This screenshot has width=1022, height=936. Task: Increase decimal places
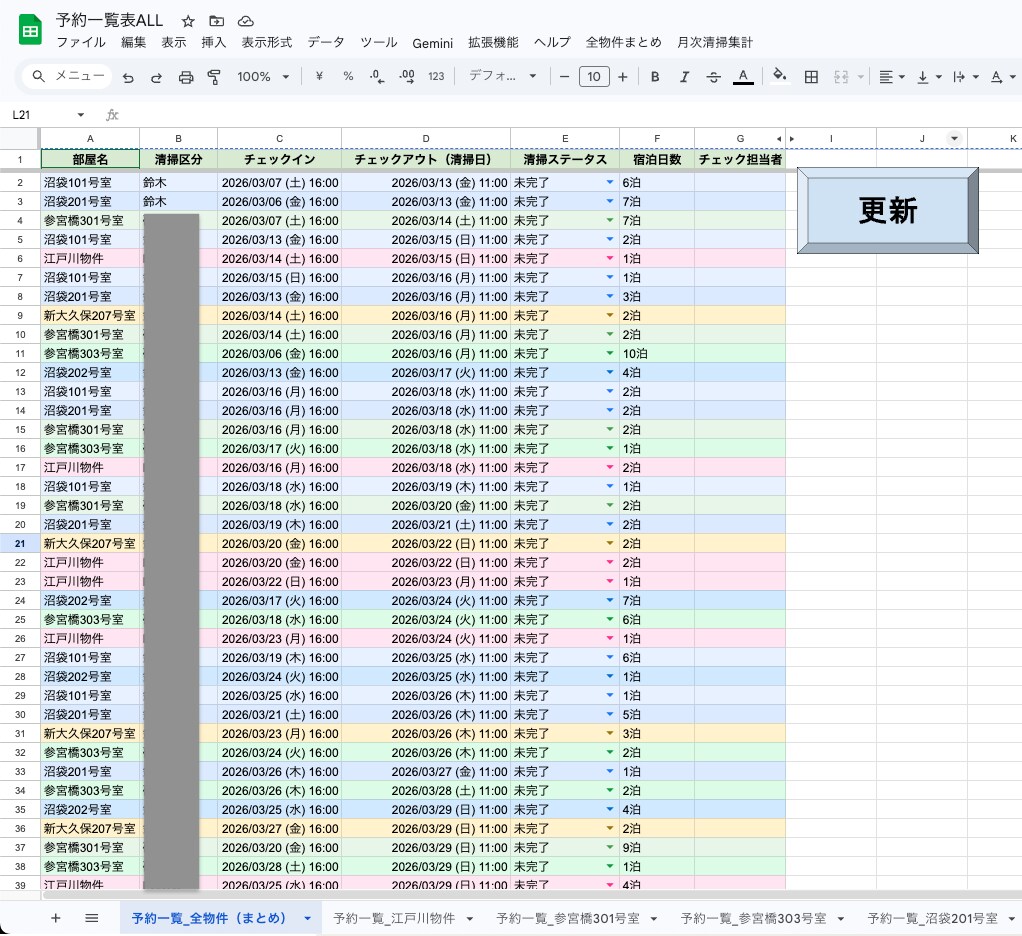(407, 76)
